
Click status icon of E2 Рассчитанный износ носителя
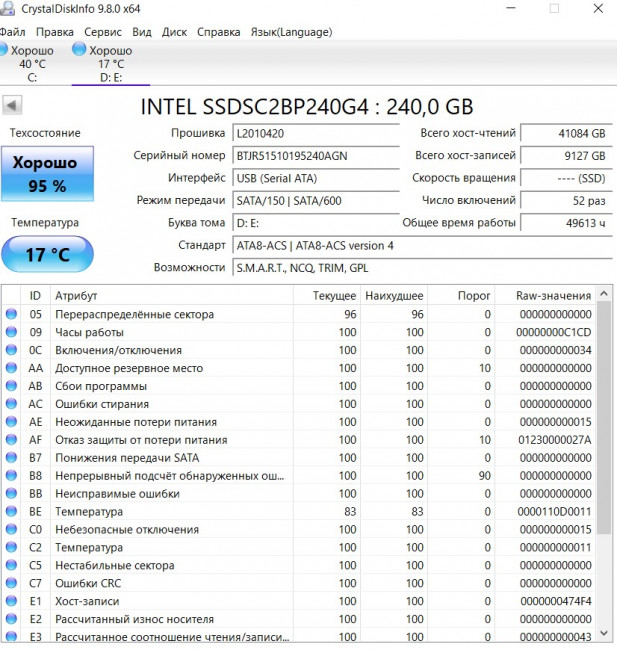click(11, 619)
